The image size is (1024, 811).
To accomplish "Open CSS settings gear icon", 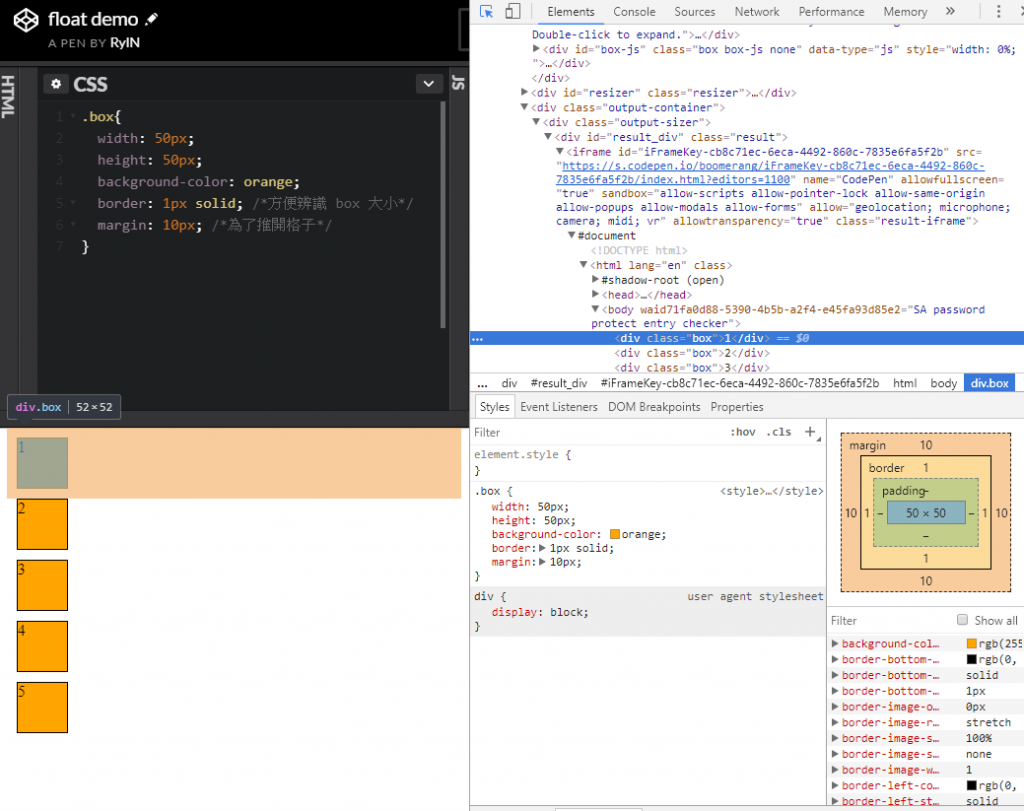I will click(x=56, y=84).
